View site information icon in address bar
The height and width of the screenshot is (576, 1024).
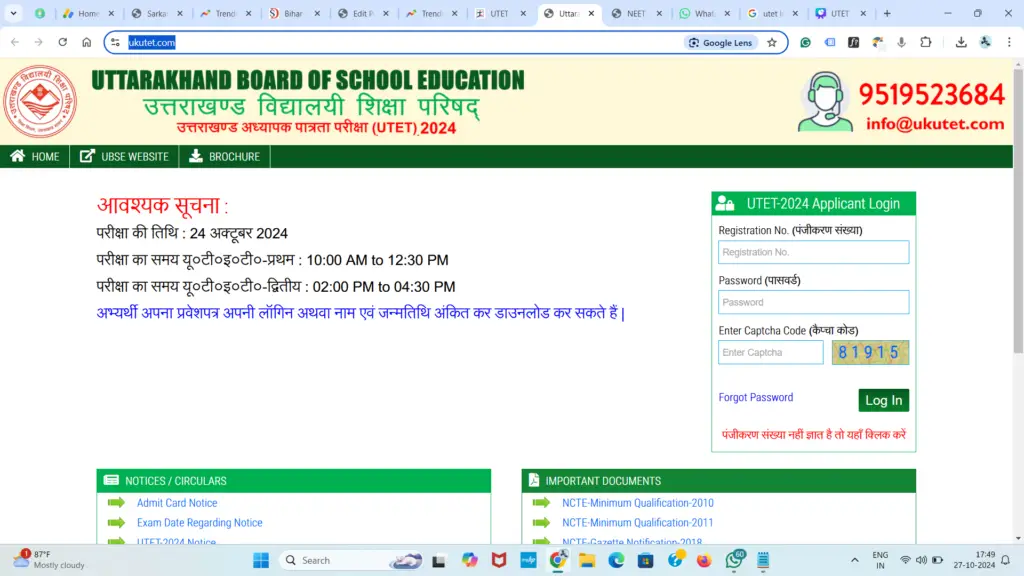click(x=116, y=42)
